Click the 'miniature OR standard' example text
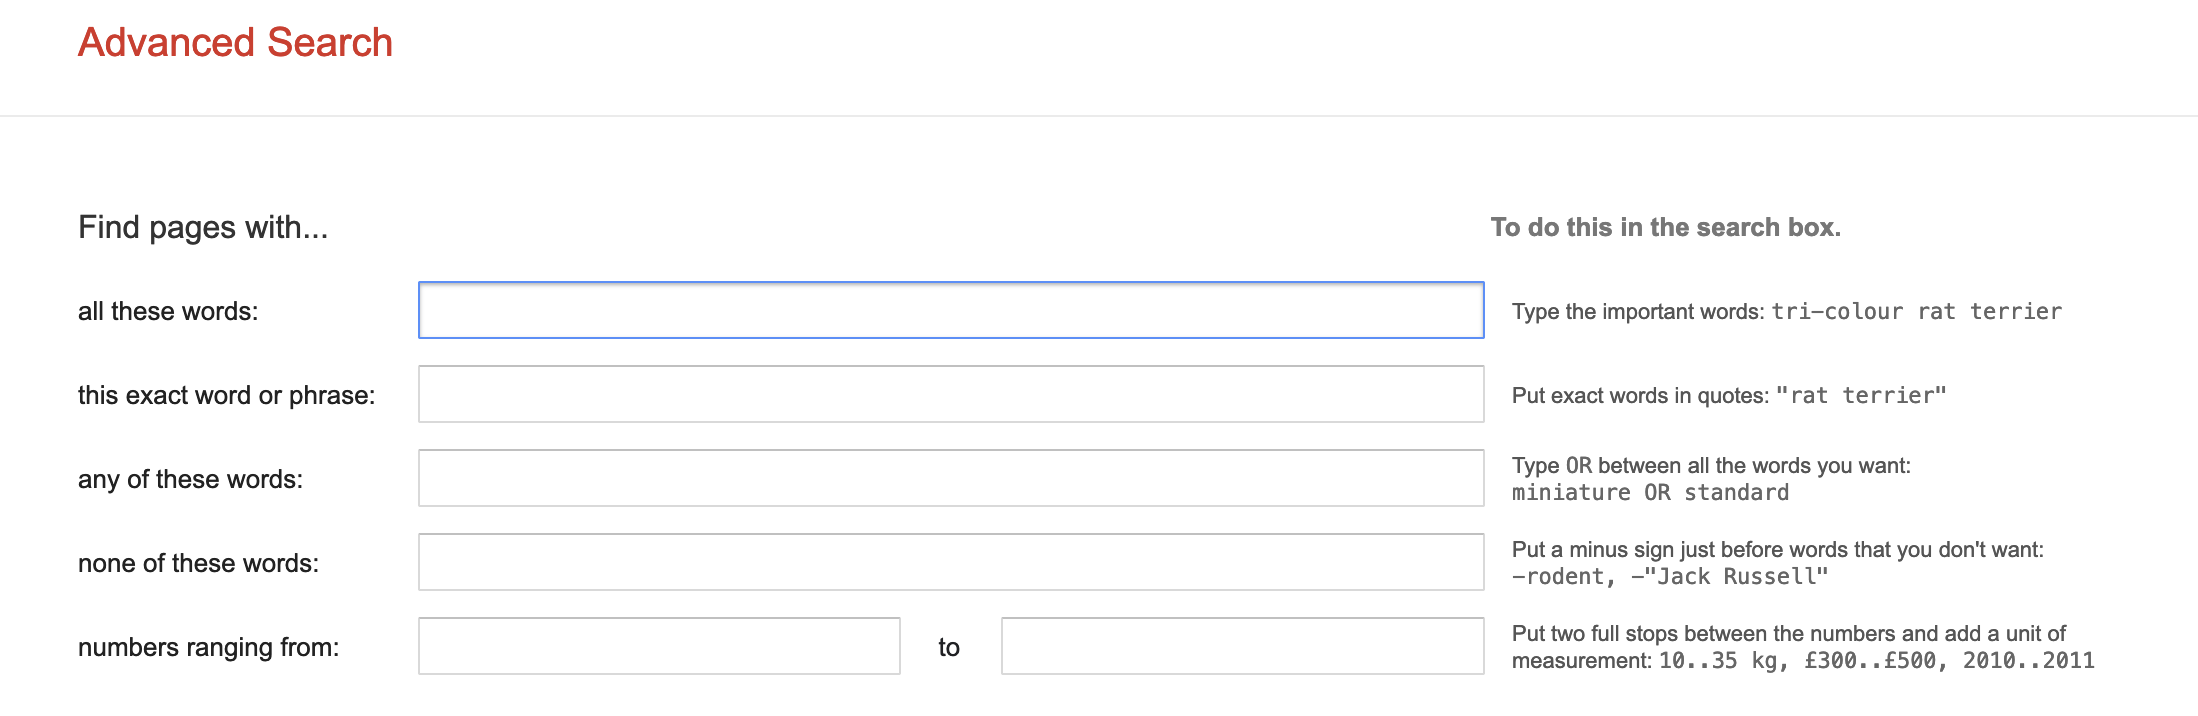The image size is (2198, 716). click(1650, 492)
